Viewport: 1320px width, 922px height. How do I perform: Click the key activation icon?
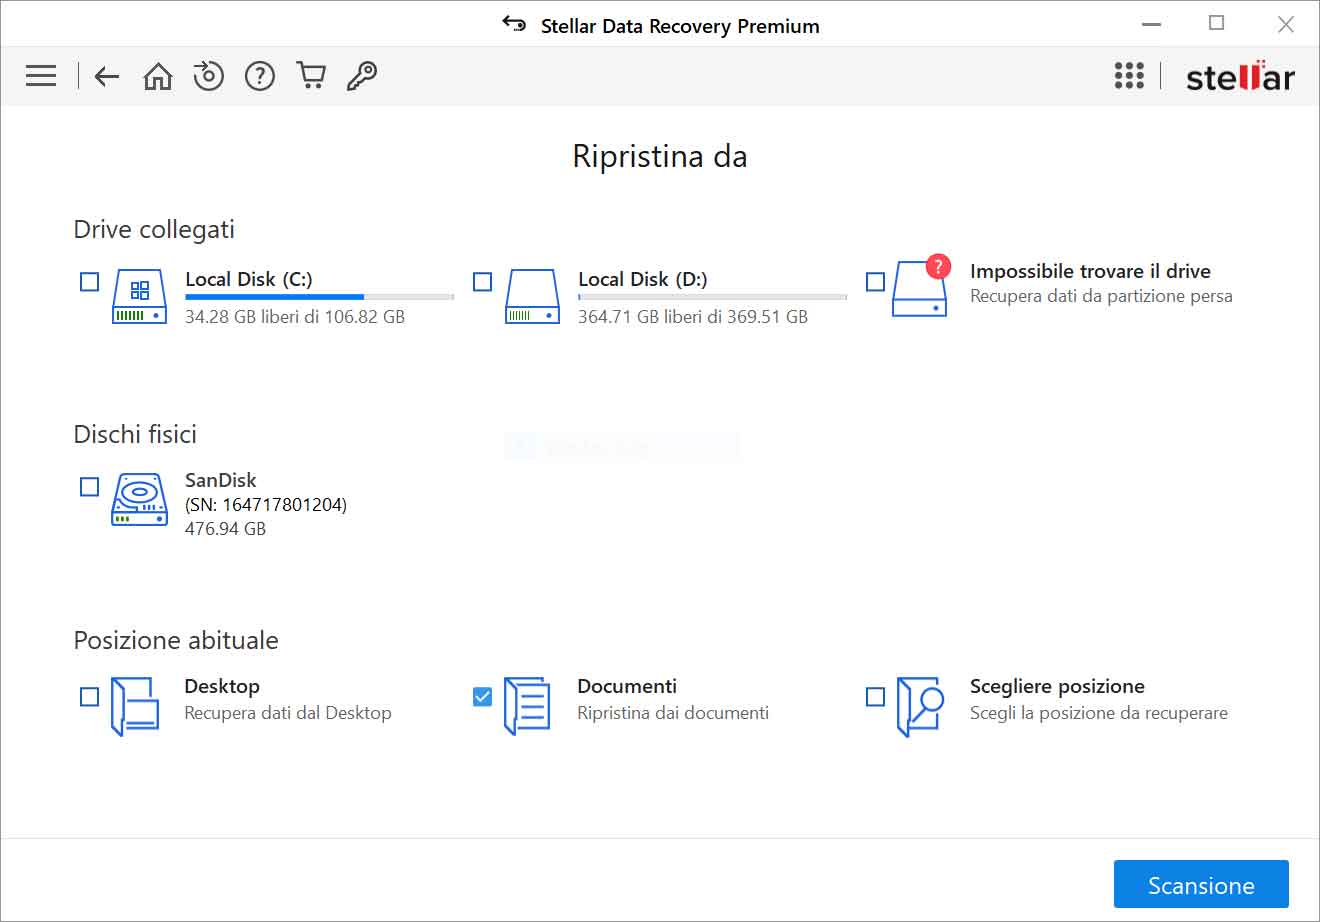(362, 75)
